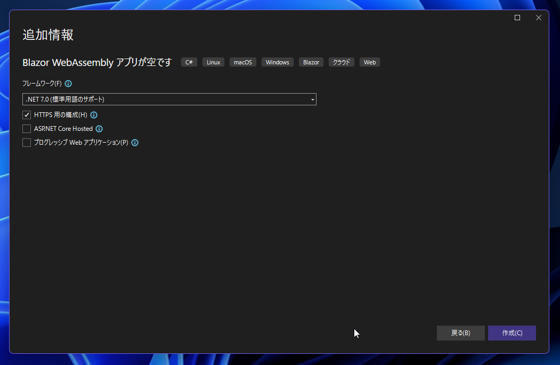
Task: Click the Blazor tag
Action: click(311, 62)
